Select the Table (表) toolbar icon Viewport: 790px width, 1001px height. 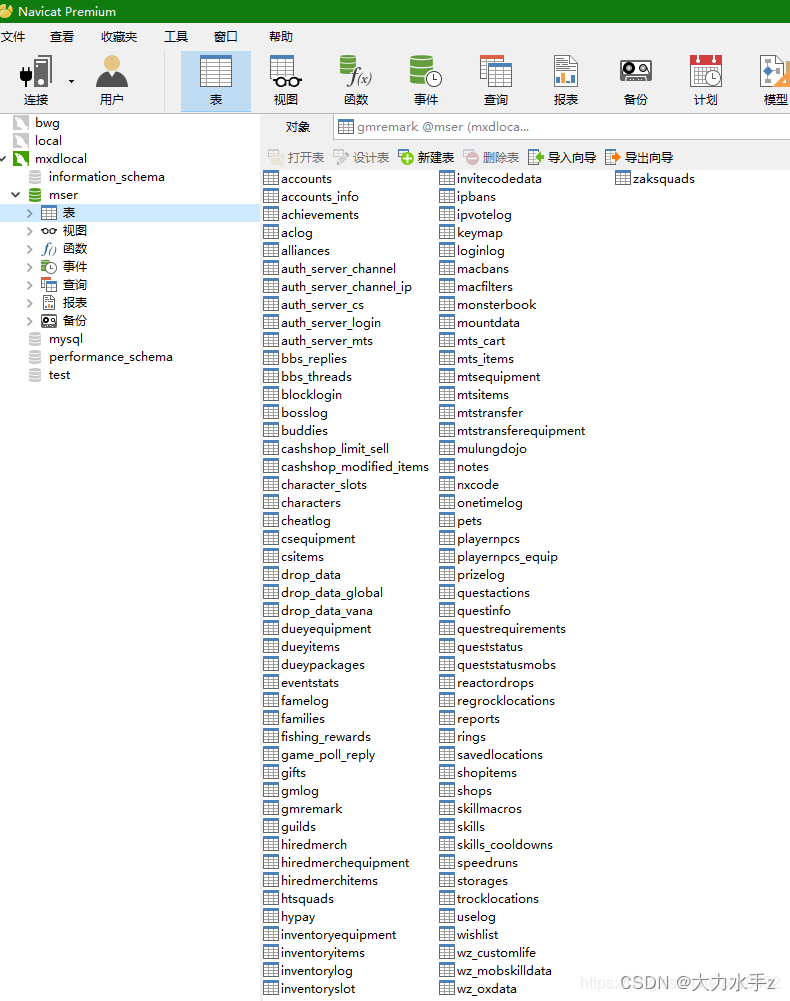(216, 80)
